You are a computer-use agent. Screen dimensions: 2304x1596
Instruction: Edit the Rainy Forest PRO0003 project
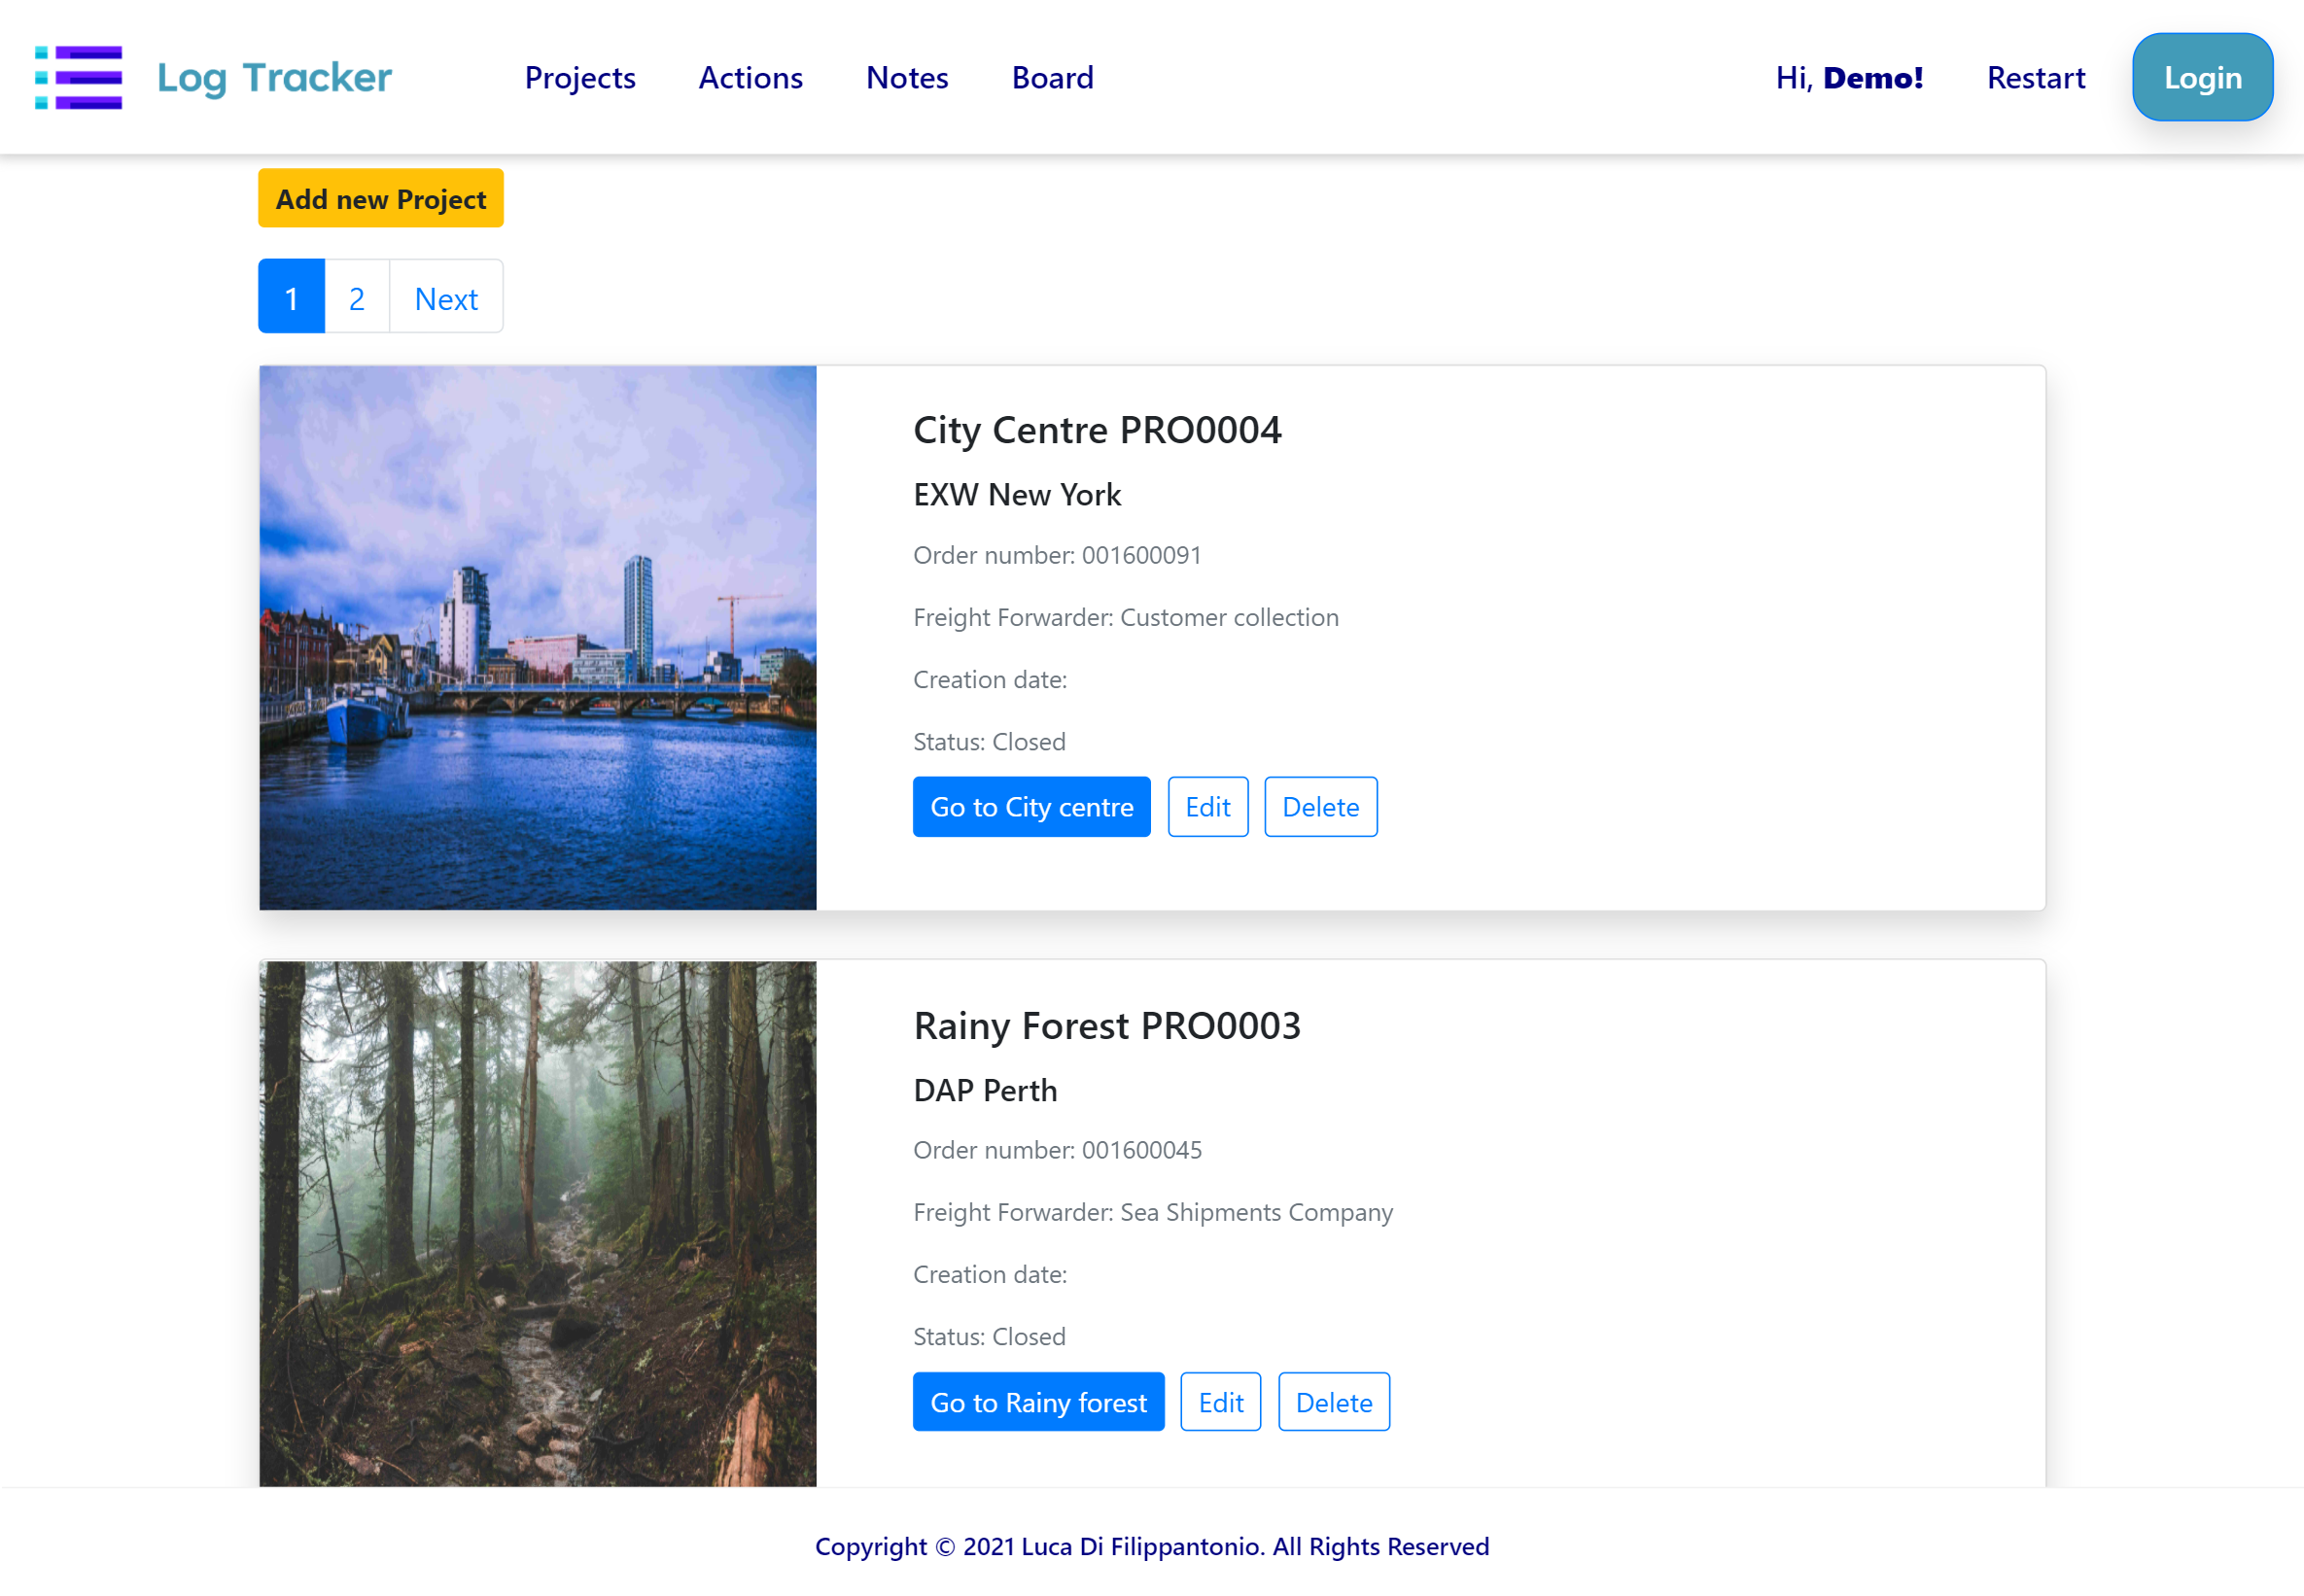tap(1220, 1402)
